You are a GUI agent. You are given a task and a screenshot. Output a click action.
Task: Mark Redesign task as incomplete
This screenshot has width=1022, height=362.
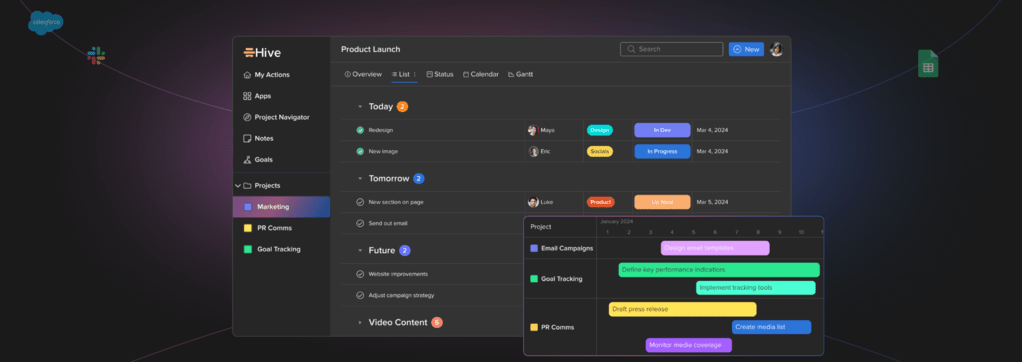click(360, 130)
